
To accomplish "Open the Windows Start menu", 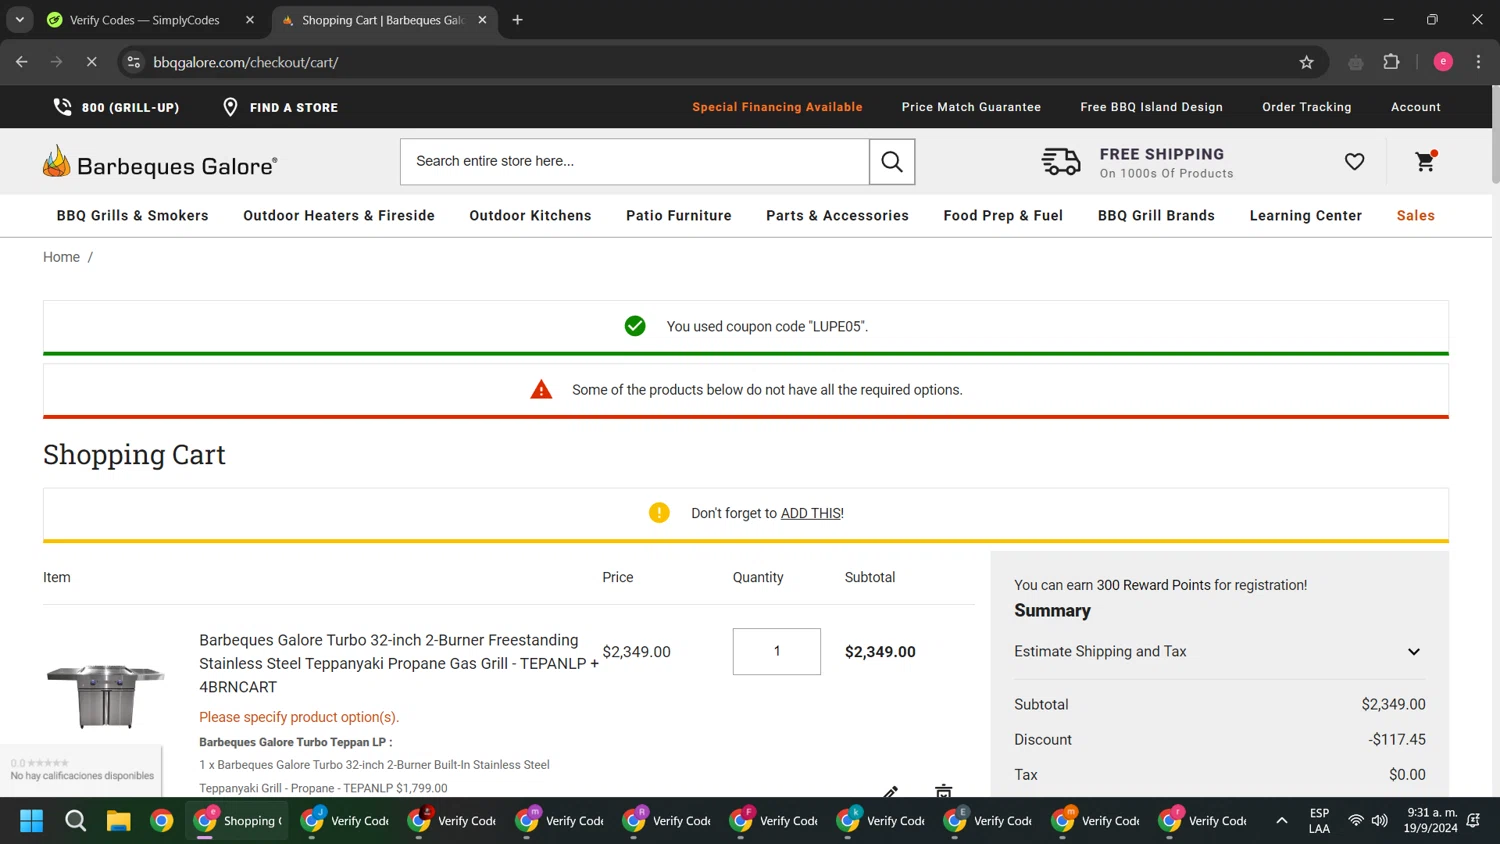I will tap(32, 821).
